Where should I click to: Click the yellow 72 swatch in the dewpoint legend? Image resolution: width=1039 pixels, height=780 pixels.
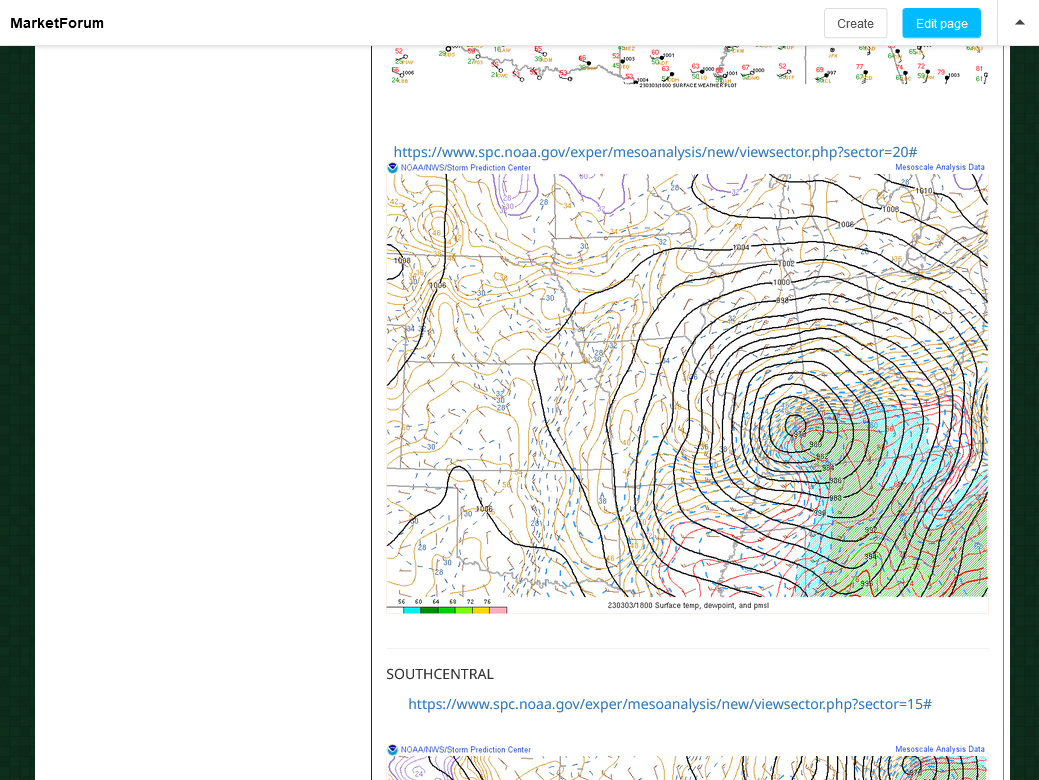click(x=481, y=610)
